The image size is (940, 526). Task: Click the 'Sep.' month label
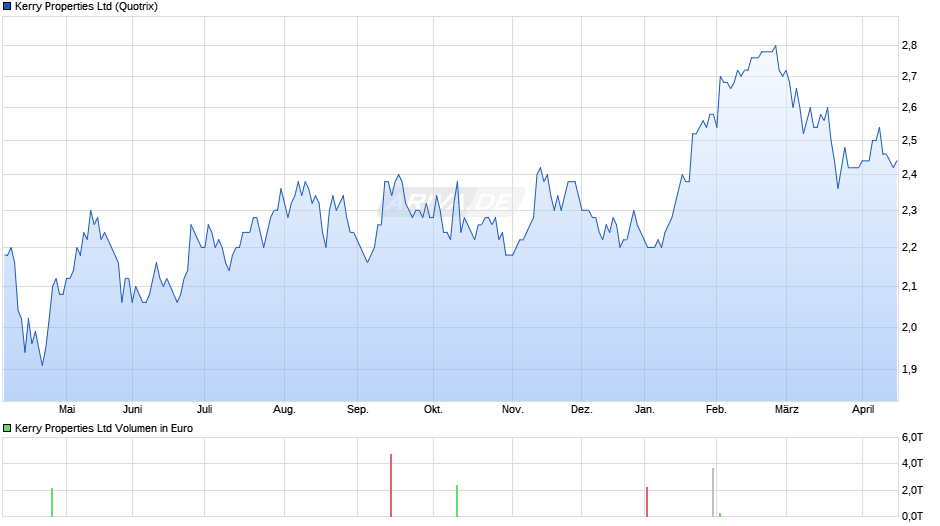(x=358, y=410)
